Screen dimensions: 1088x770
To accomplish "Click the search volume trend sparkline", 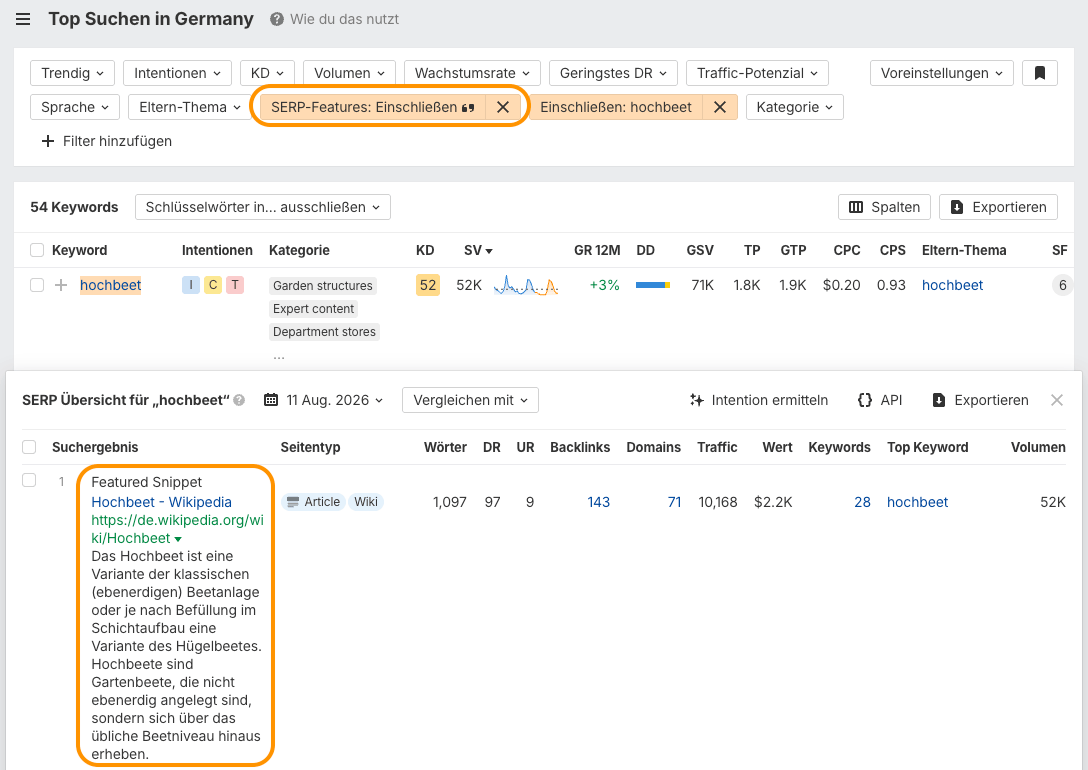I will (526, 285).
